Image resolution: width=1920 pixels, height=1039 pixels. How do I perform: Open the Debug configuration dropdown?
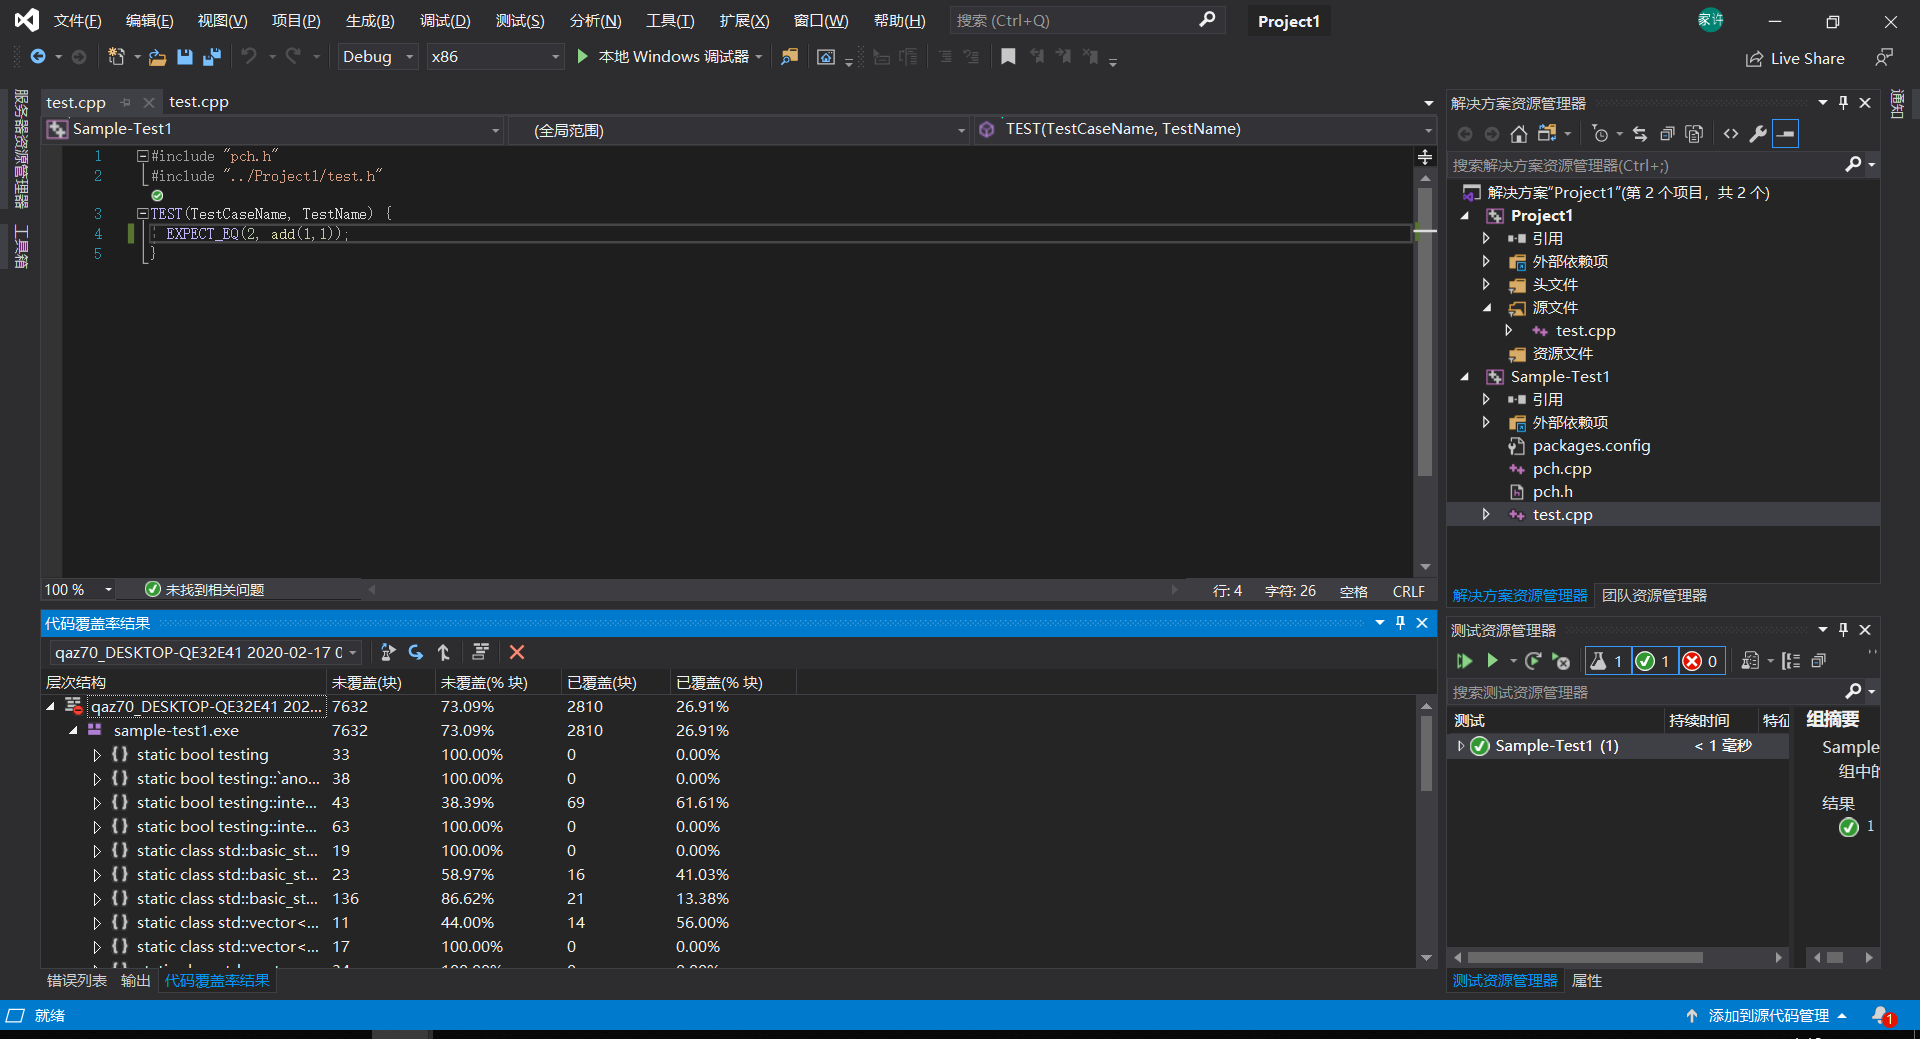click(377, 57)
